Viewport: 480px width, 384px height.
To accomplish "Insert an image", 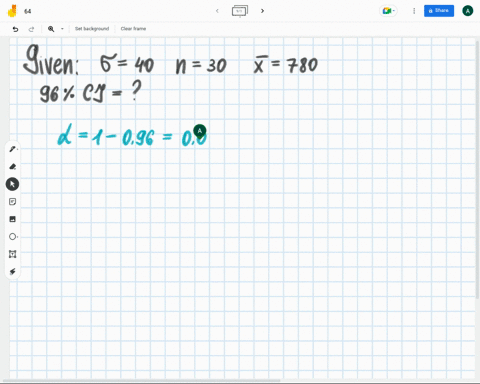I will point(12,219).
